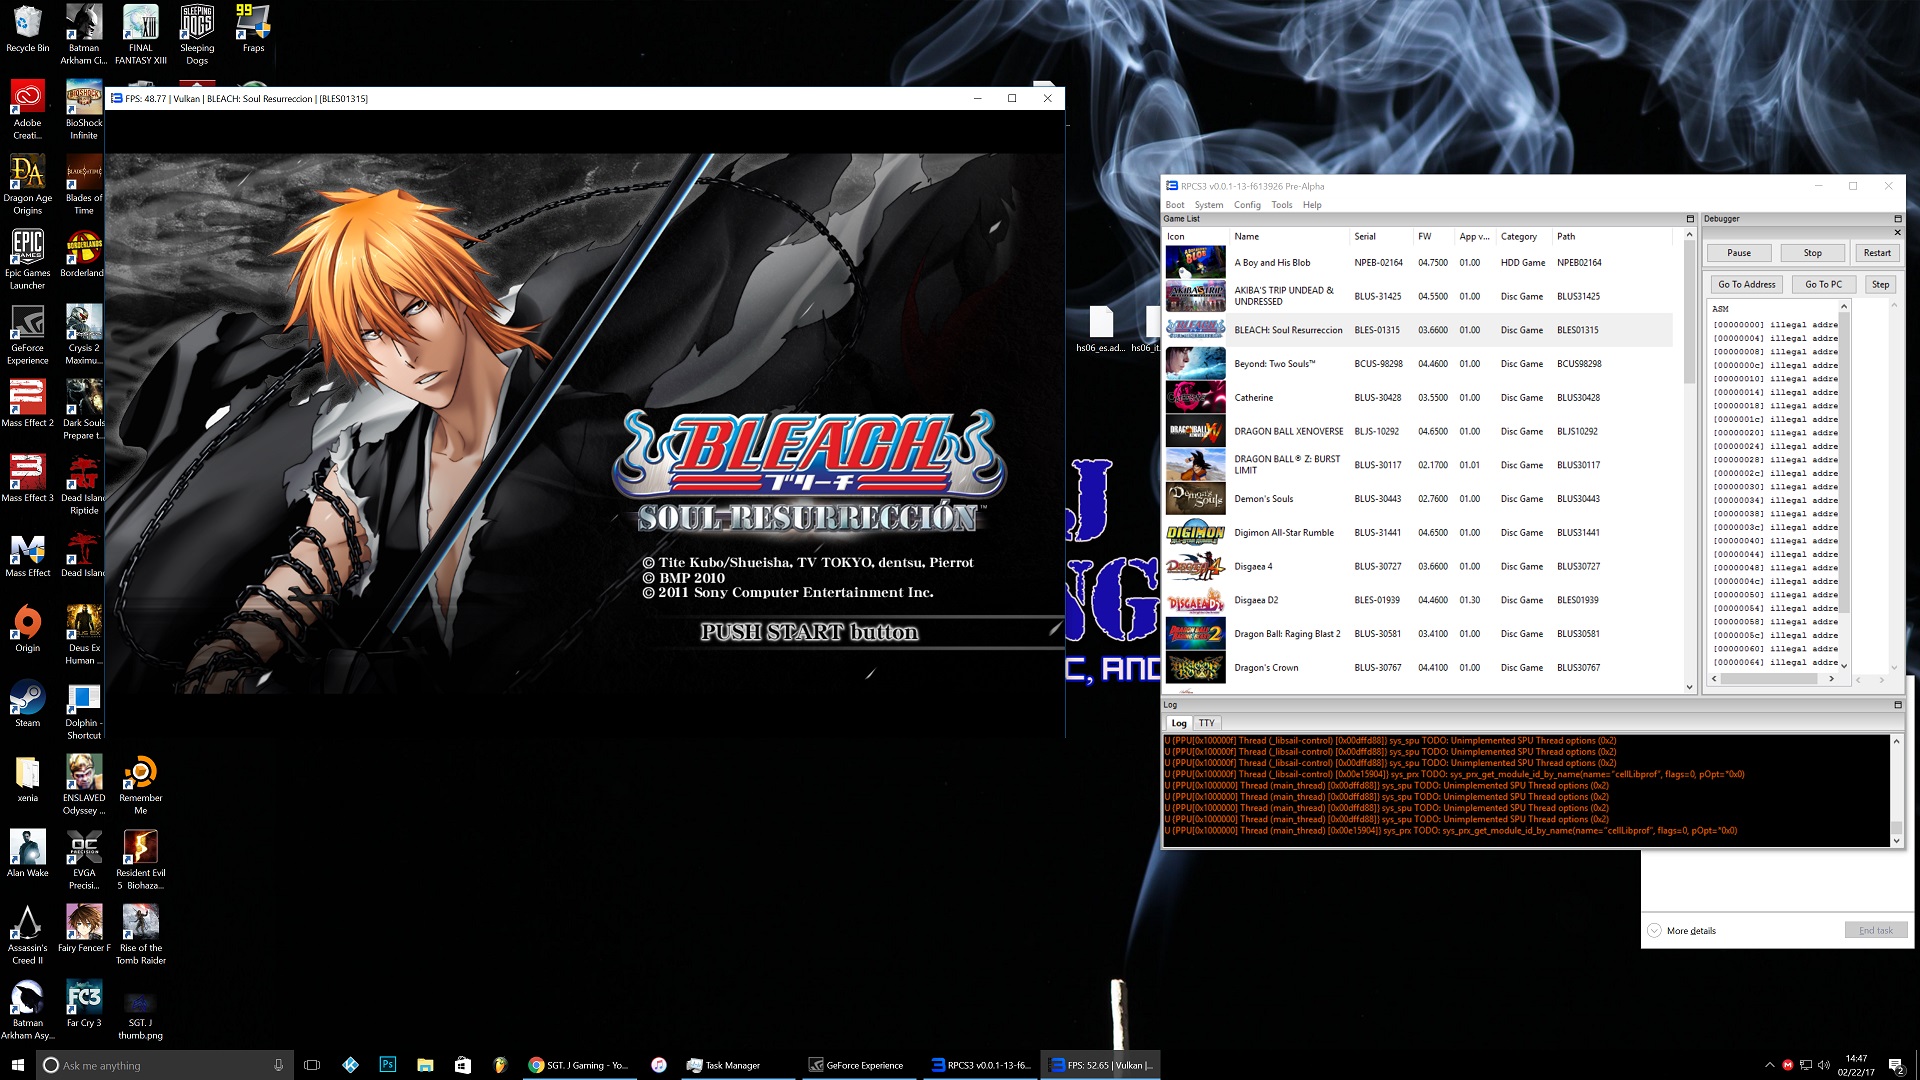The height and width of the screenshot is (1080, 1920).
Task: Click float icon on Debugger panel
Action: coord(1897,219)
